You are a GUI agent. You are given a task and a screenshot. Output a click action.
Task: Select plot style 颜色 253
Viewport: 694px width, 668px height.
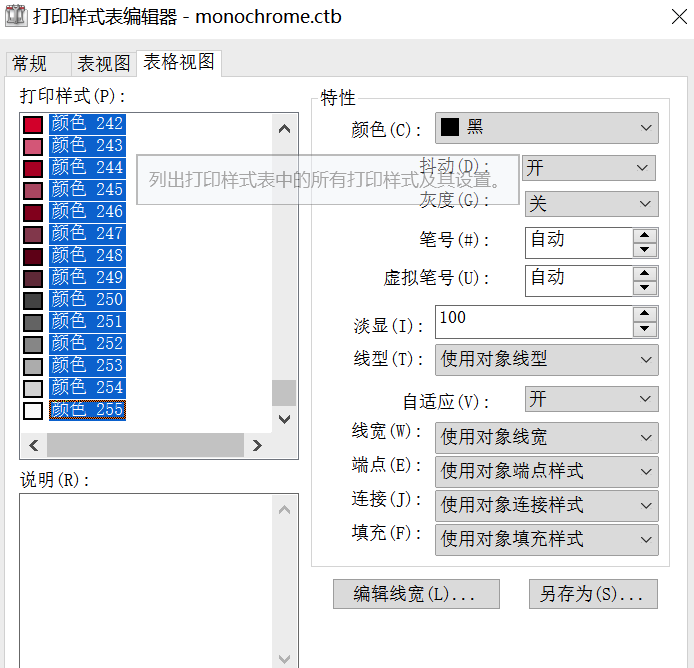coord(87,366)
